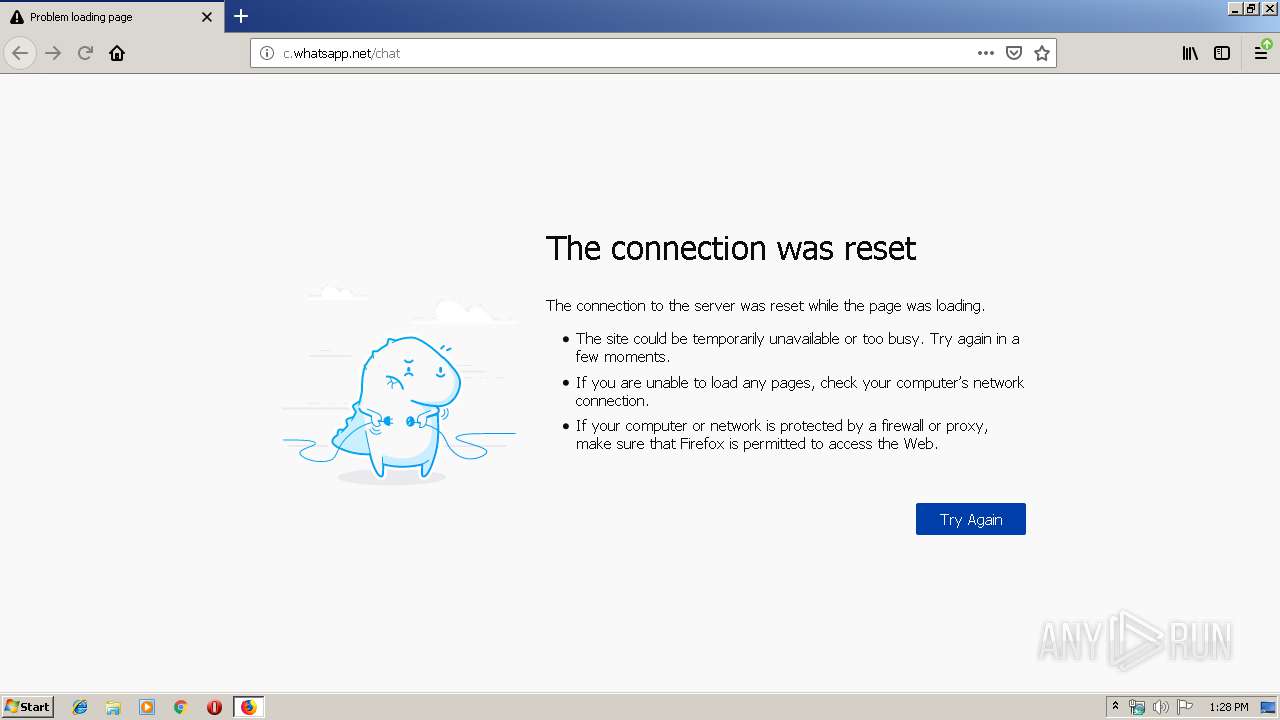Reload the current page
1280x720 pixels.
pos(85,53)
